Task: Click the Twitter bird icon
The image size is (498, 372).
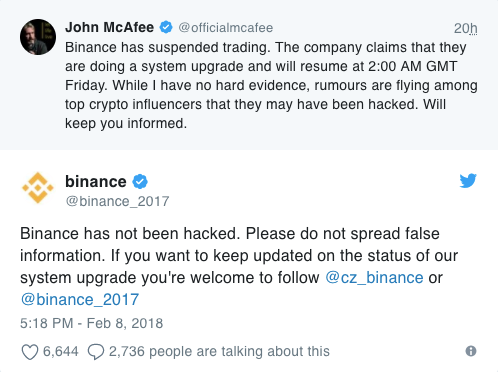Action: [x=468, y=181]
